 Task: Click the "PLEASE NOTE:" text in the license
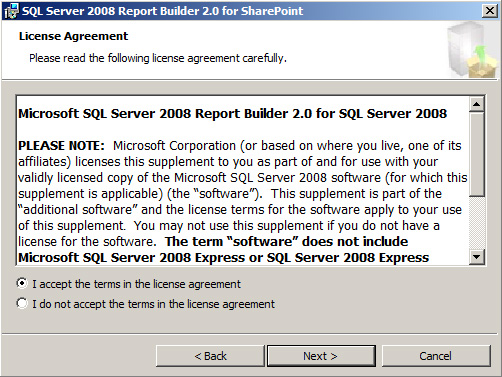coord(61,146)
